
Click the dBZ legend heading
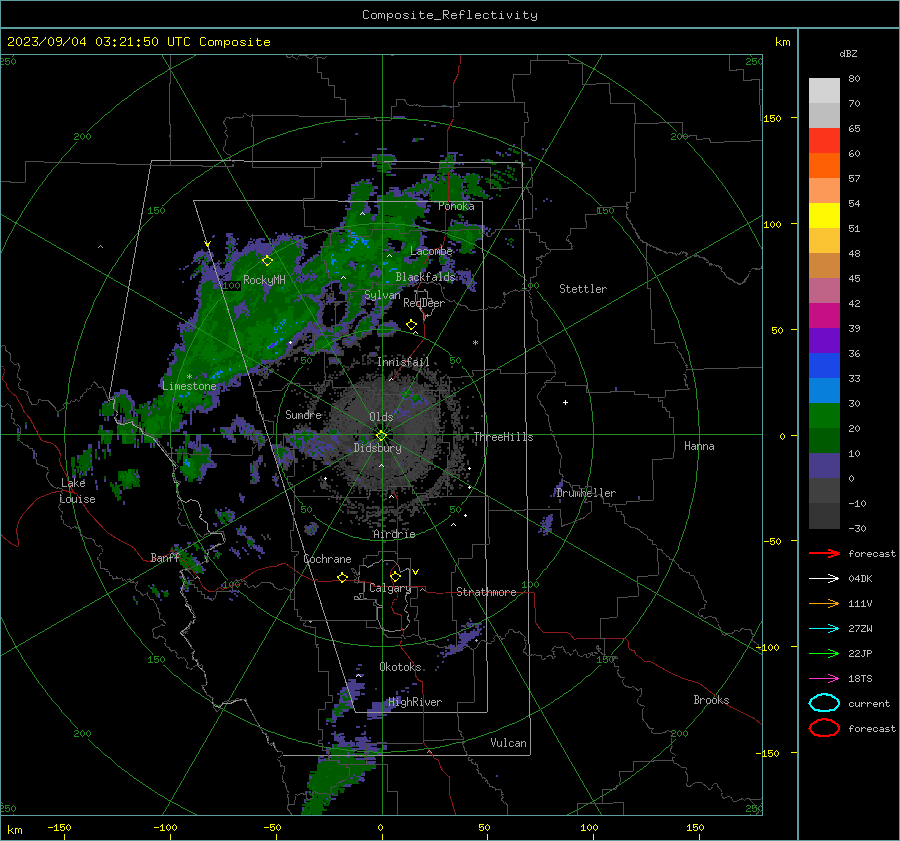[x=848, y=53]
